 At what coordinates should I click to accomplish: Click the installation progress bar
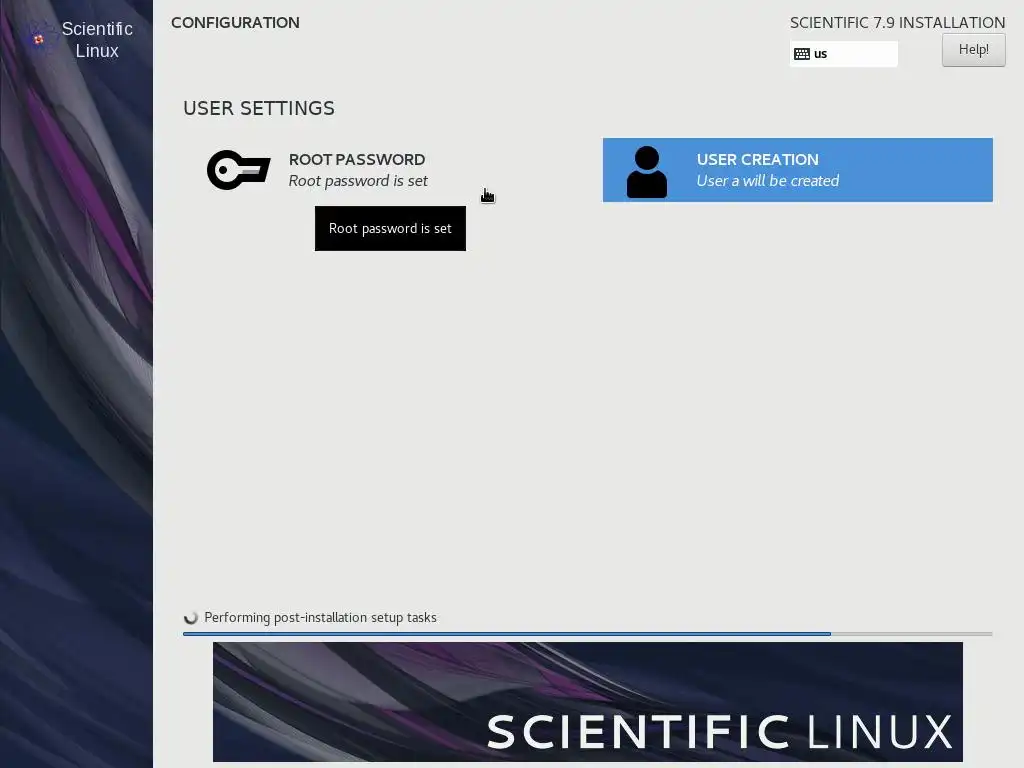tap(588, 633)
